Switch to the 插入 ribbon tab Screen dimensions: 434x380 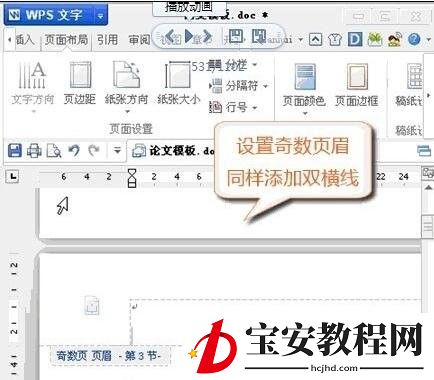[x=25, y=40]
